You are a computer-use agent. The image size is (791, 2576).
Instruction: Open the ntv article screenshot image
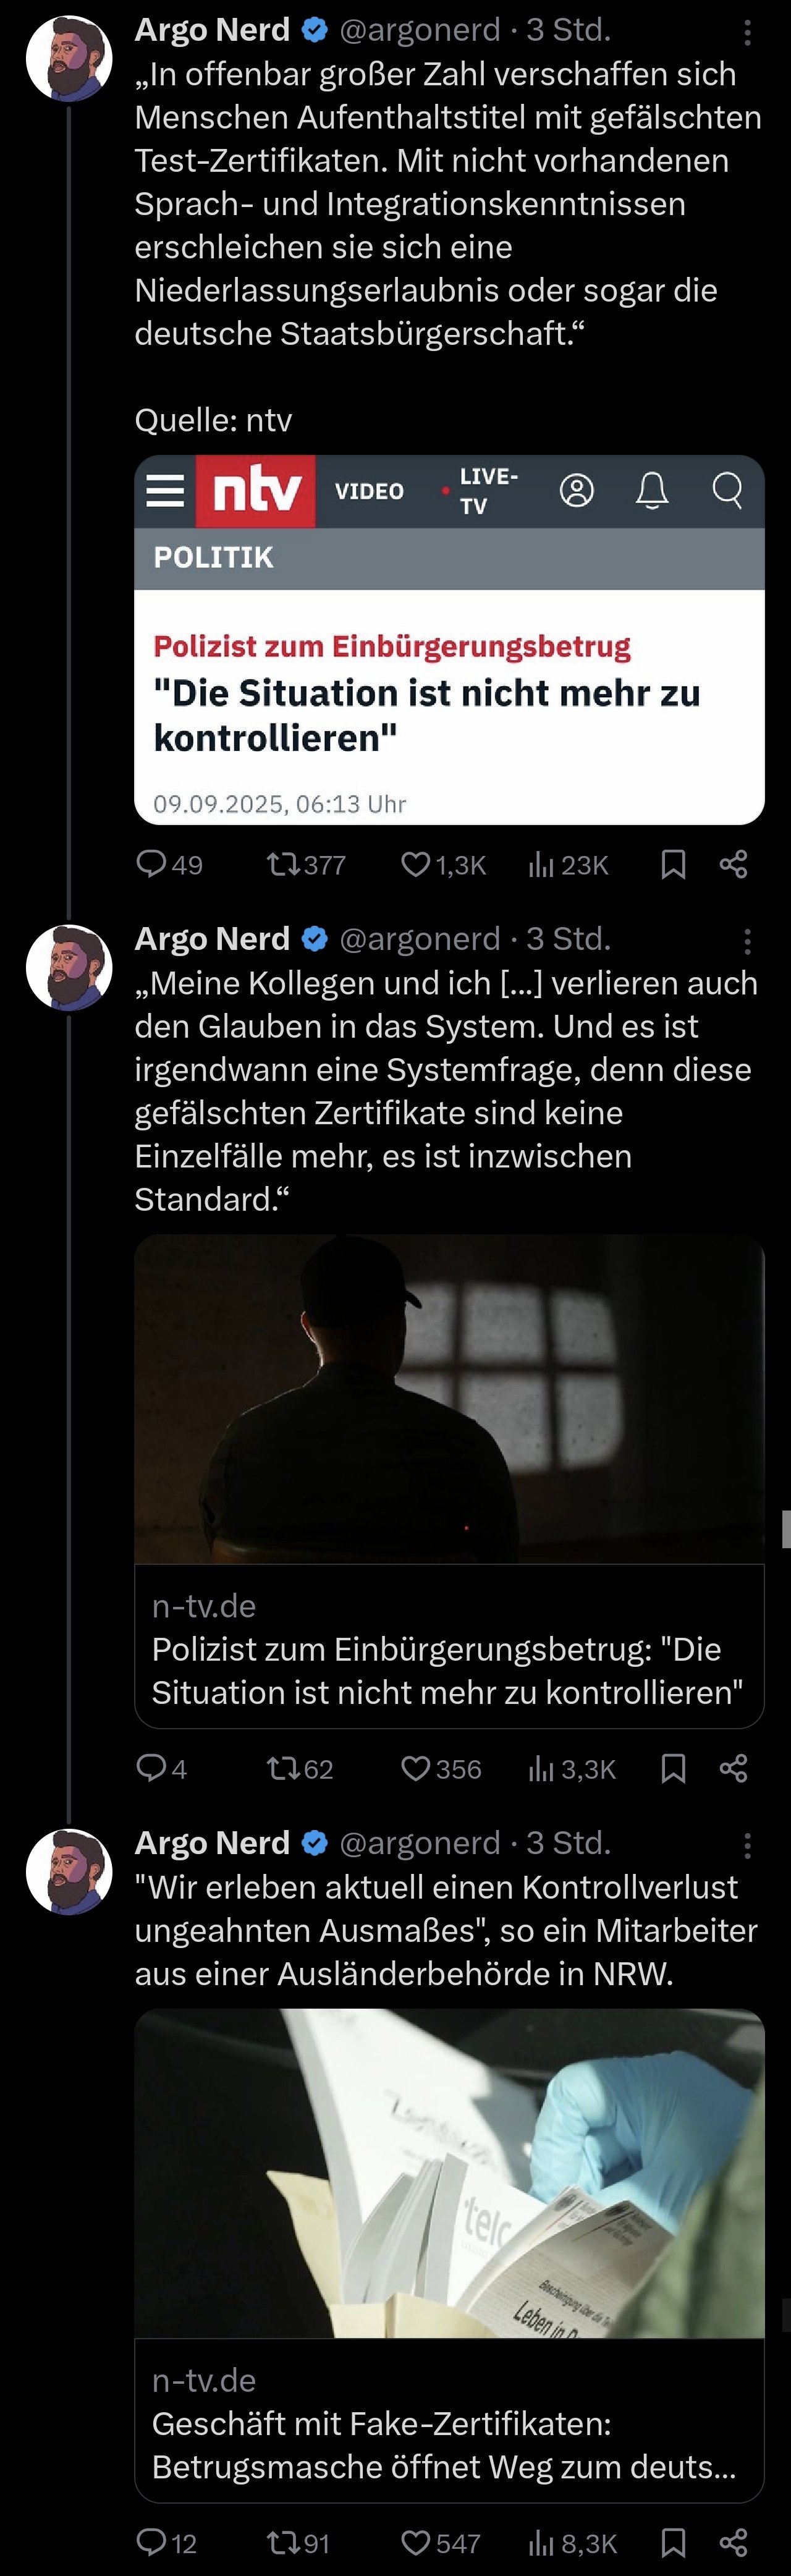(x=449, y=640)
